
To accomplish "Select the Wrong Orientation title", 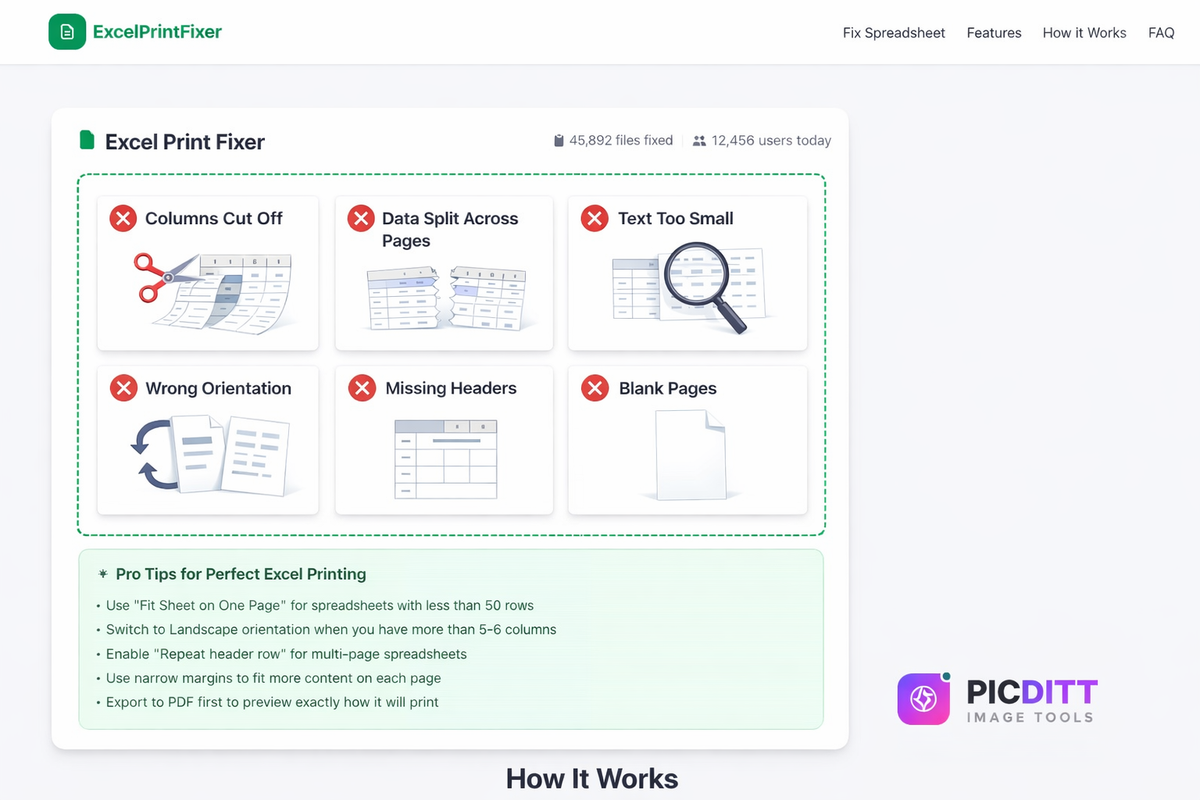I will tap(218, 388).
